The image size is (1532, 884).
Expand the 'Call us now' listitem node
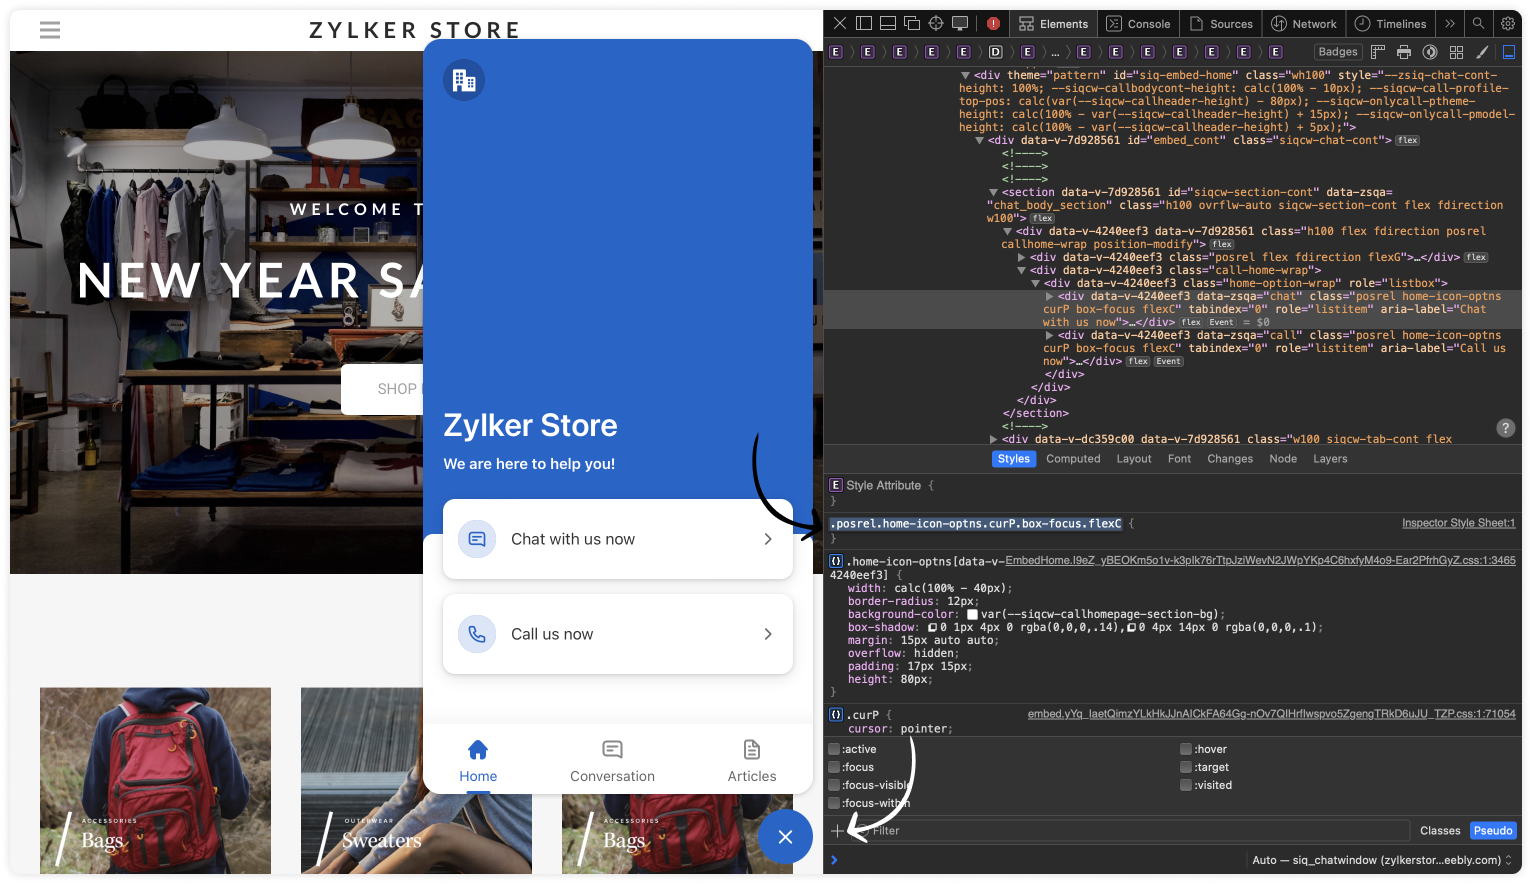[1049, 336]
